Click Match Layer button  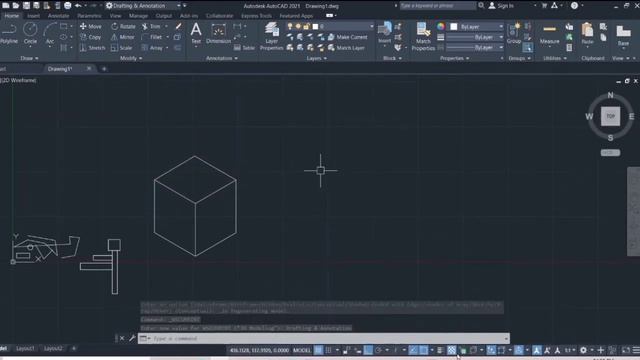click(346, 48)
